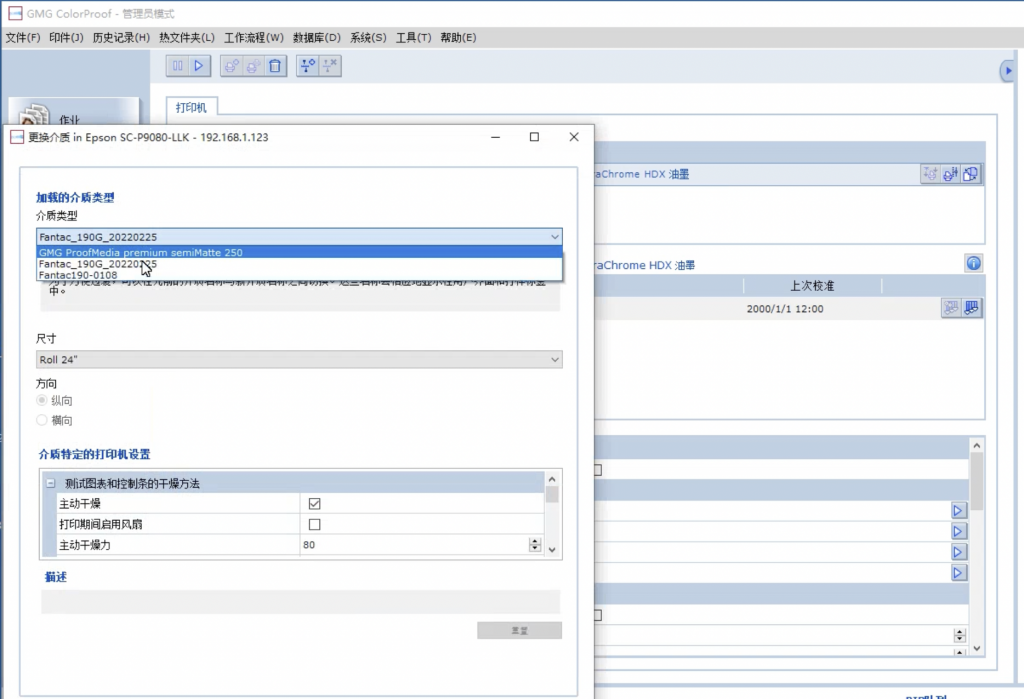The height and width of the screenshot is (699, 1024).
Task: Click the second greyed printer icon before trash
Action: 253,65
